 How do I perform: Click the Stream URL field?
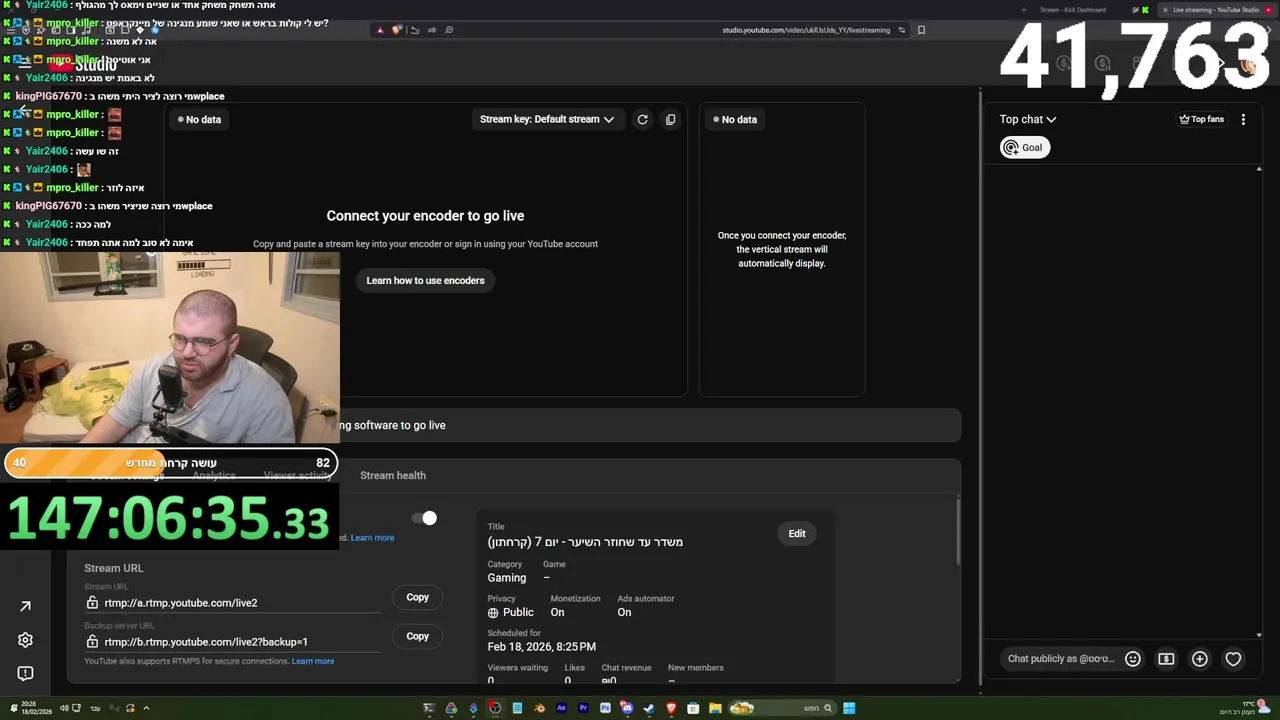click(232, 603)
